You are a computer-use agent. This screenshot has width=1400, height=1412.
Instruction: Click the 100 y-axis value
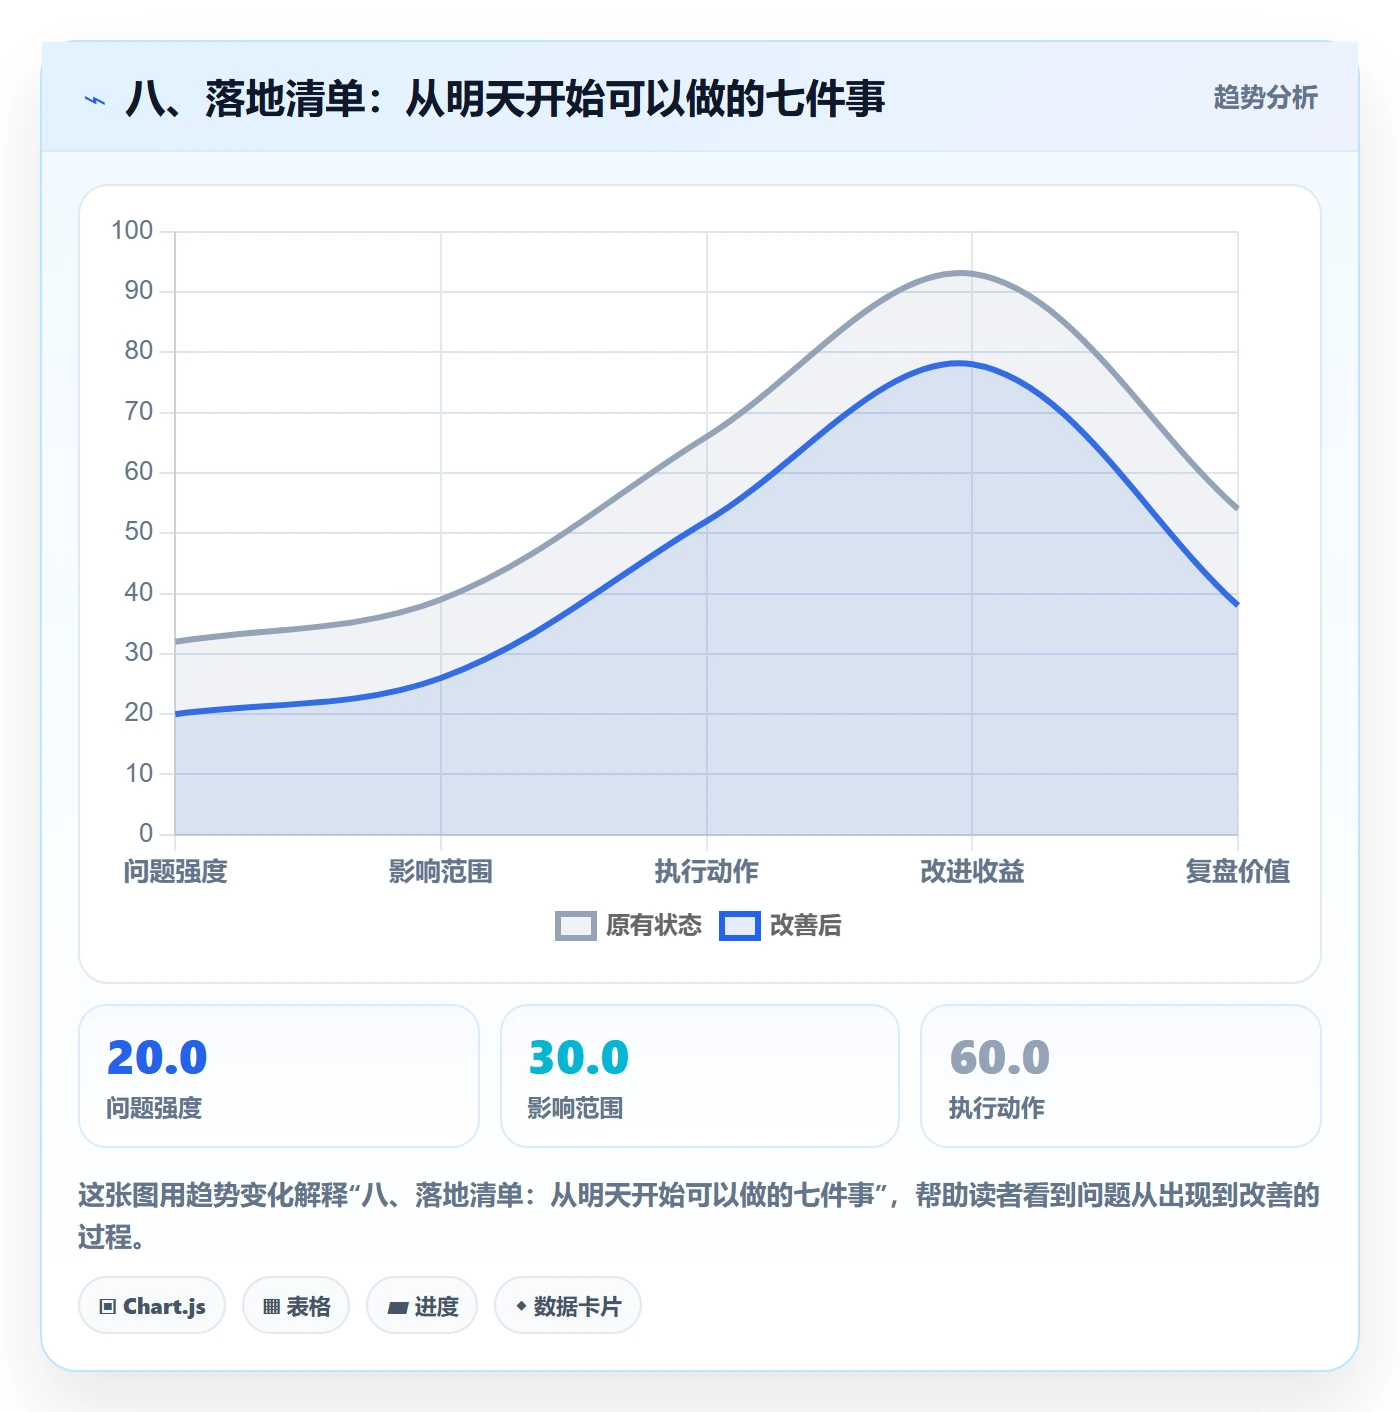click(x=132, y=231)
